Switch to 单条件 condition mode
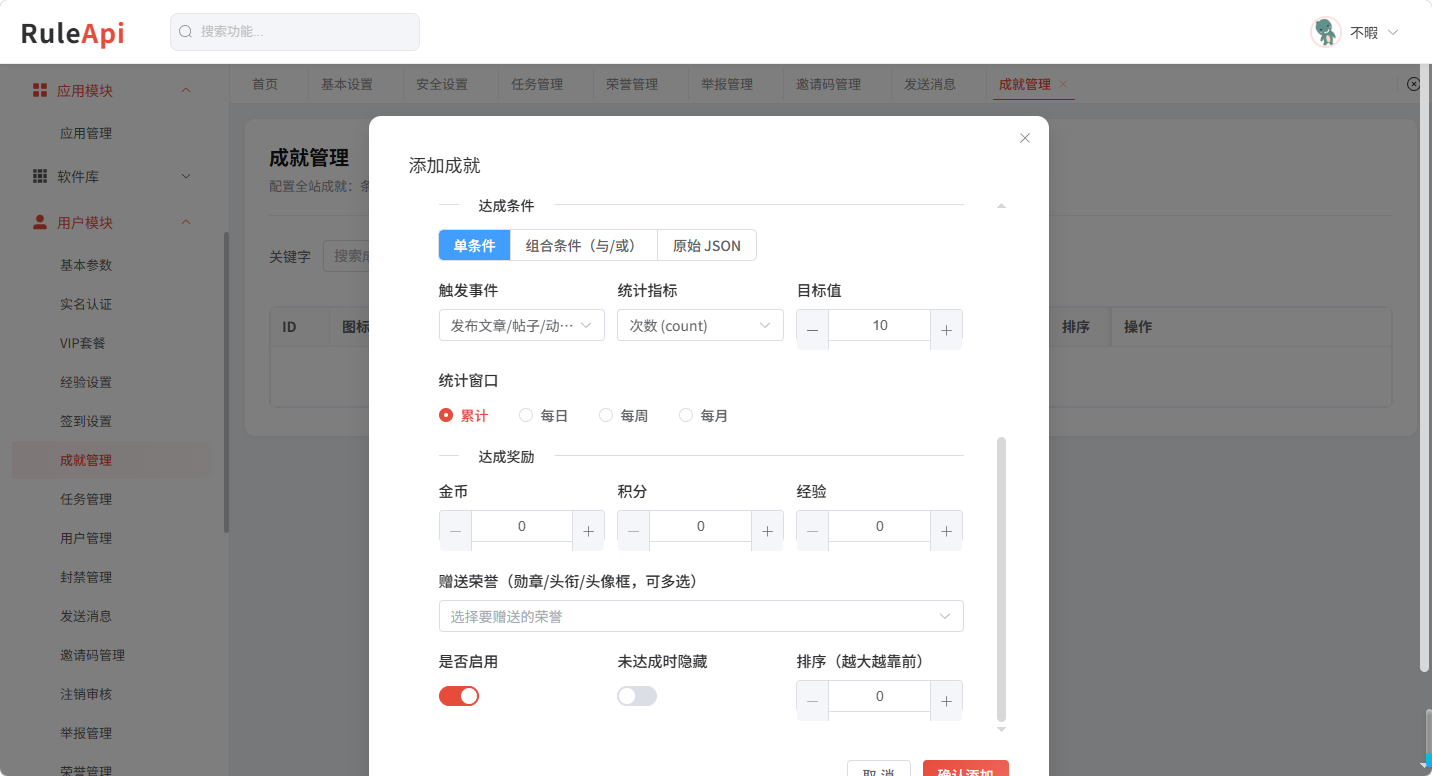This screenshot has height=776, width=1432. coord(475,245)
